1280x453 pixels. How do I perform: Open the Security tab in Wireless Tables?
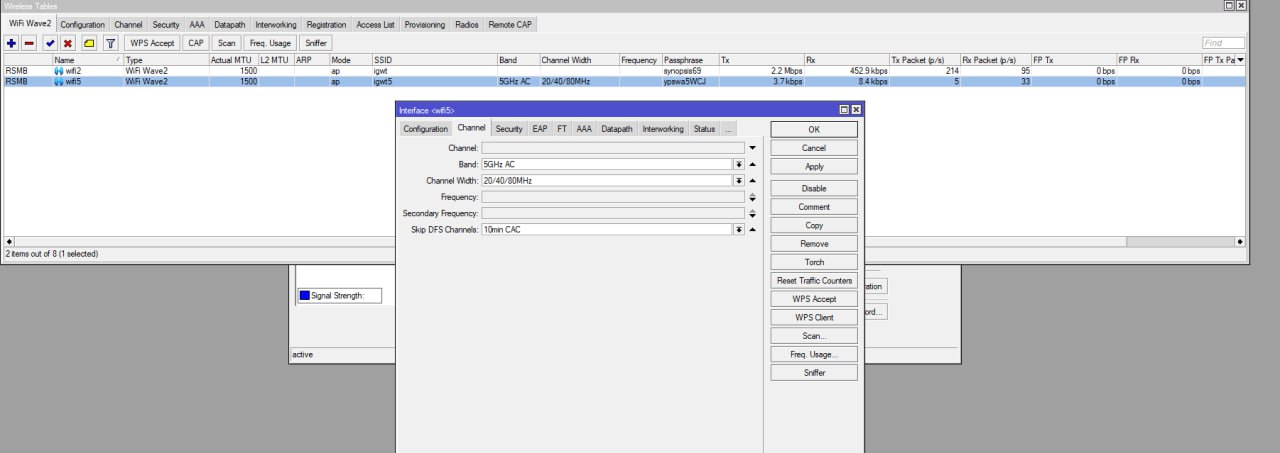[x=166, y=24]
